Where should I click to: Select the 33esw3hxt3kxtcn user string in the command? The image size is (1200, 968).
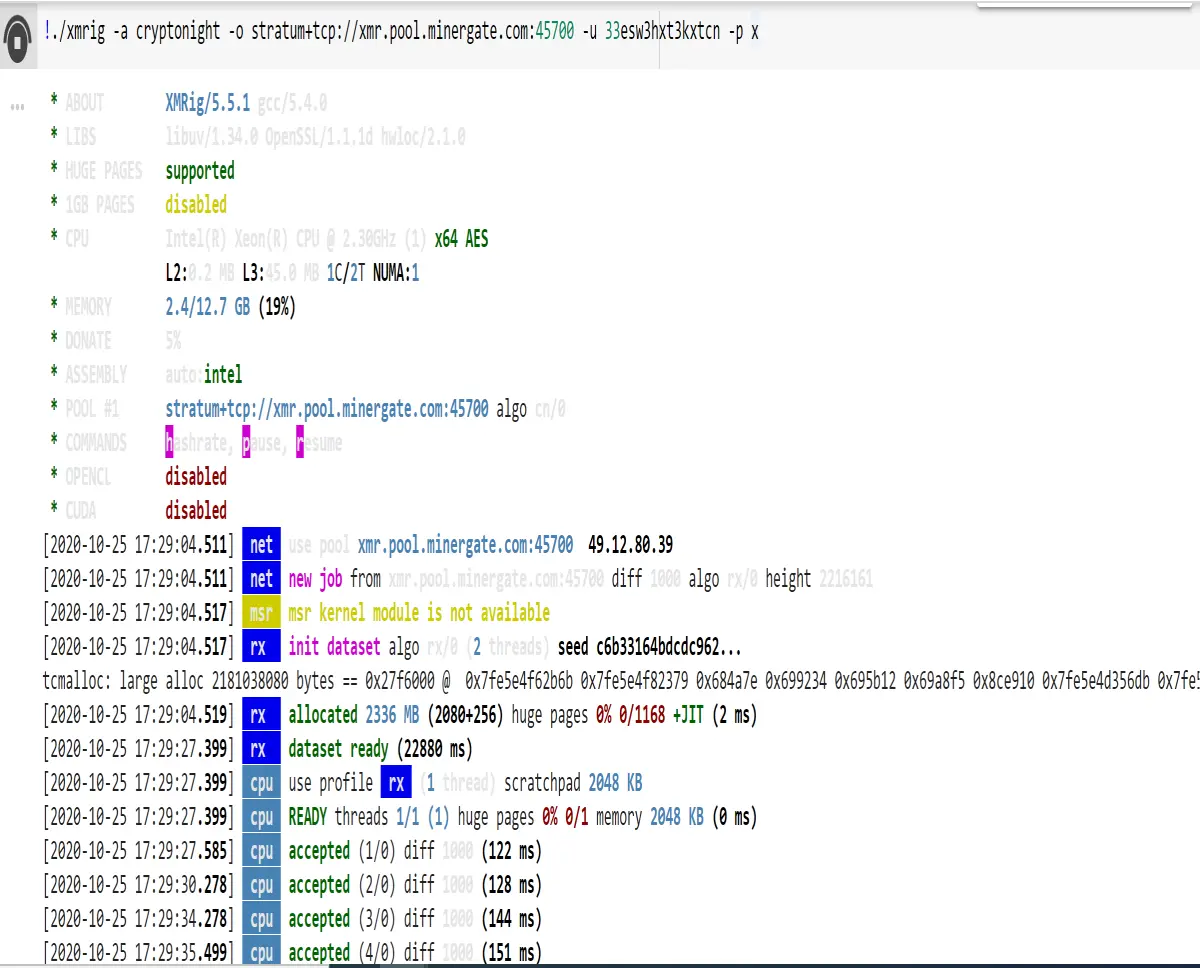[662, 31]
